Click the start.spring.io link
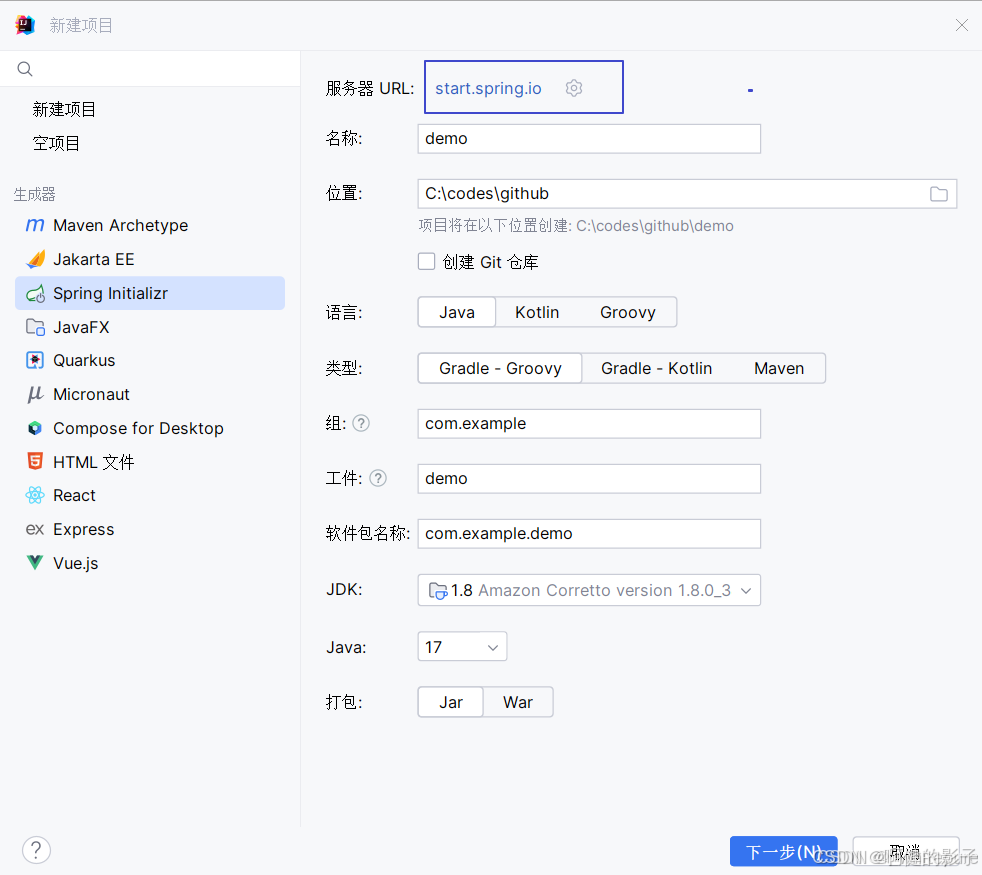 coord(488,88)
